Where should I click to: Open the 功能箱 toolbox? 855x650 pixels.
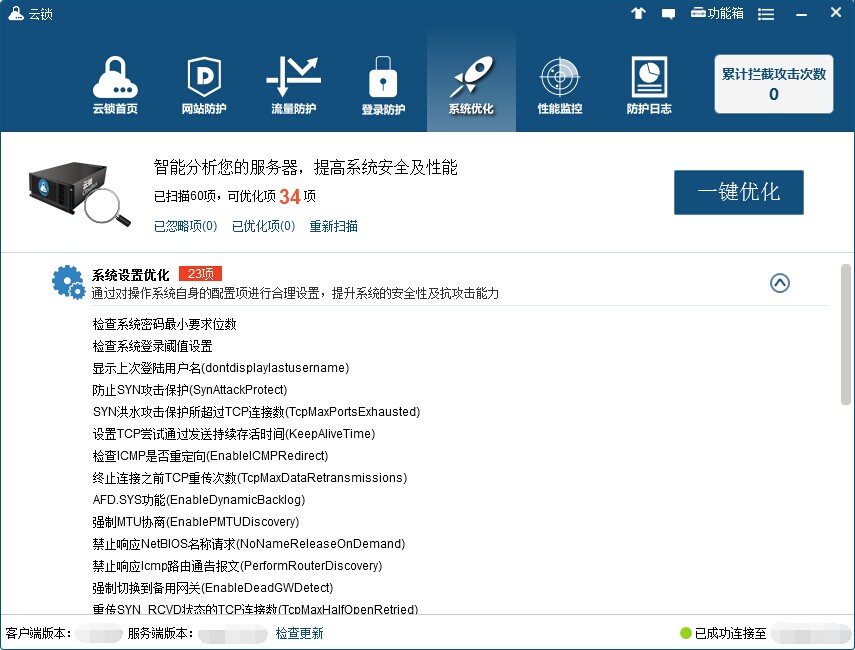click(717, 14)
